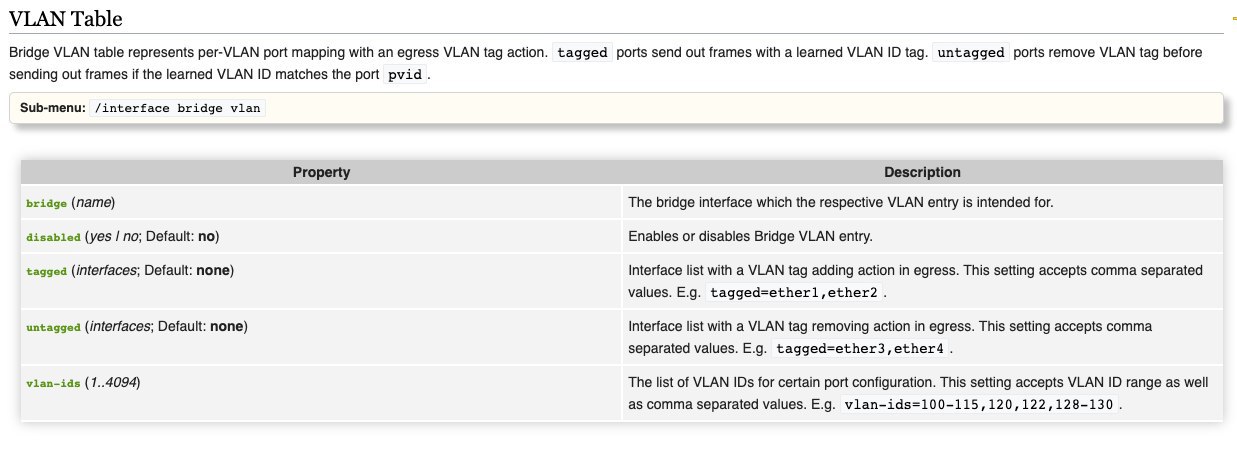The image size is (1237, 454).
Task: Click the Sub-menu: label
Action: tap(53, 108)
